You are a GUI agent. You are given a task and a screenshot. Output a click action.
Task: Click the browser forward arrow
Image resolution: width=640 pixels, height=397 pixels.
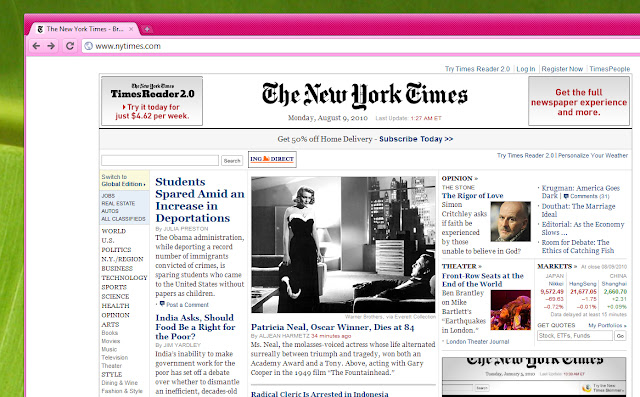pos(51,46)
